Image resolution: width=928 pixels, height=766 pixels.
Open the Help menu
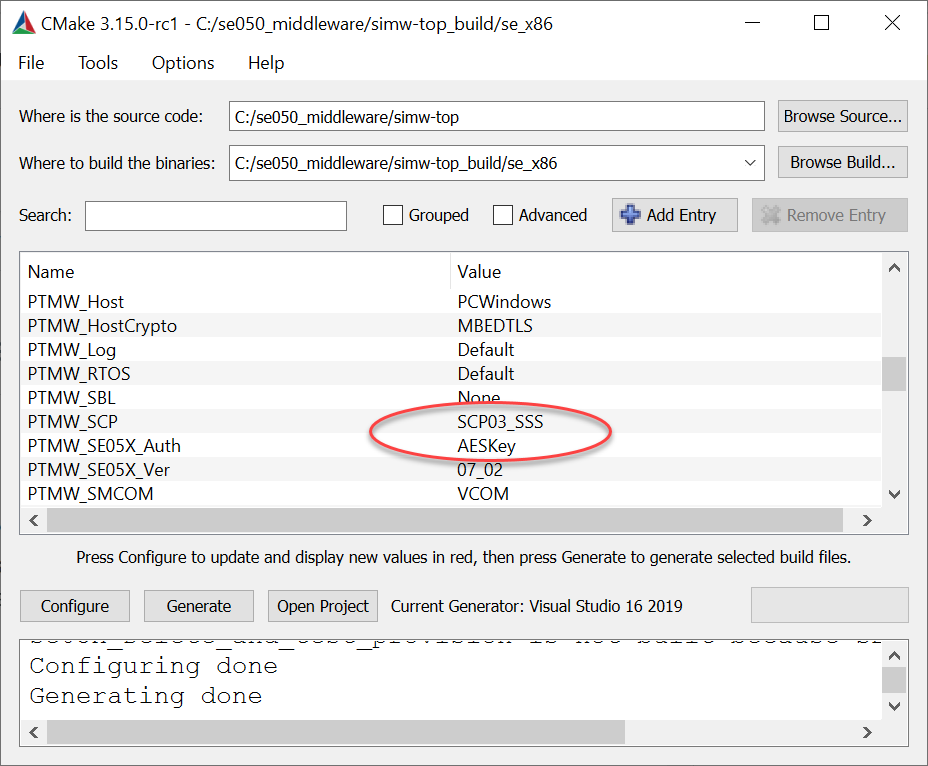[265, 63]
